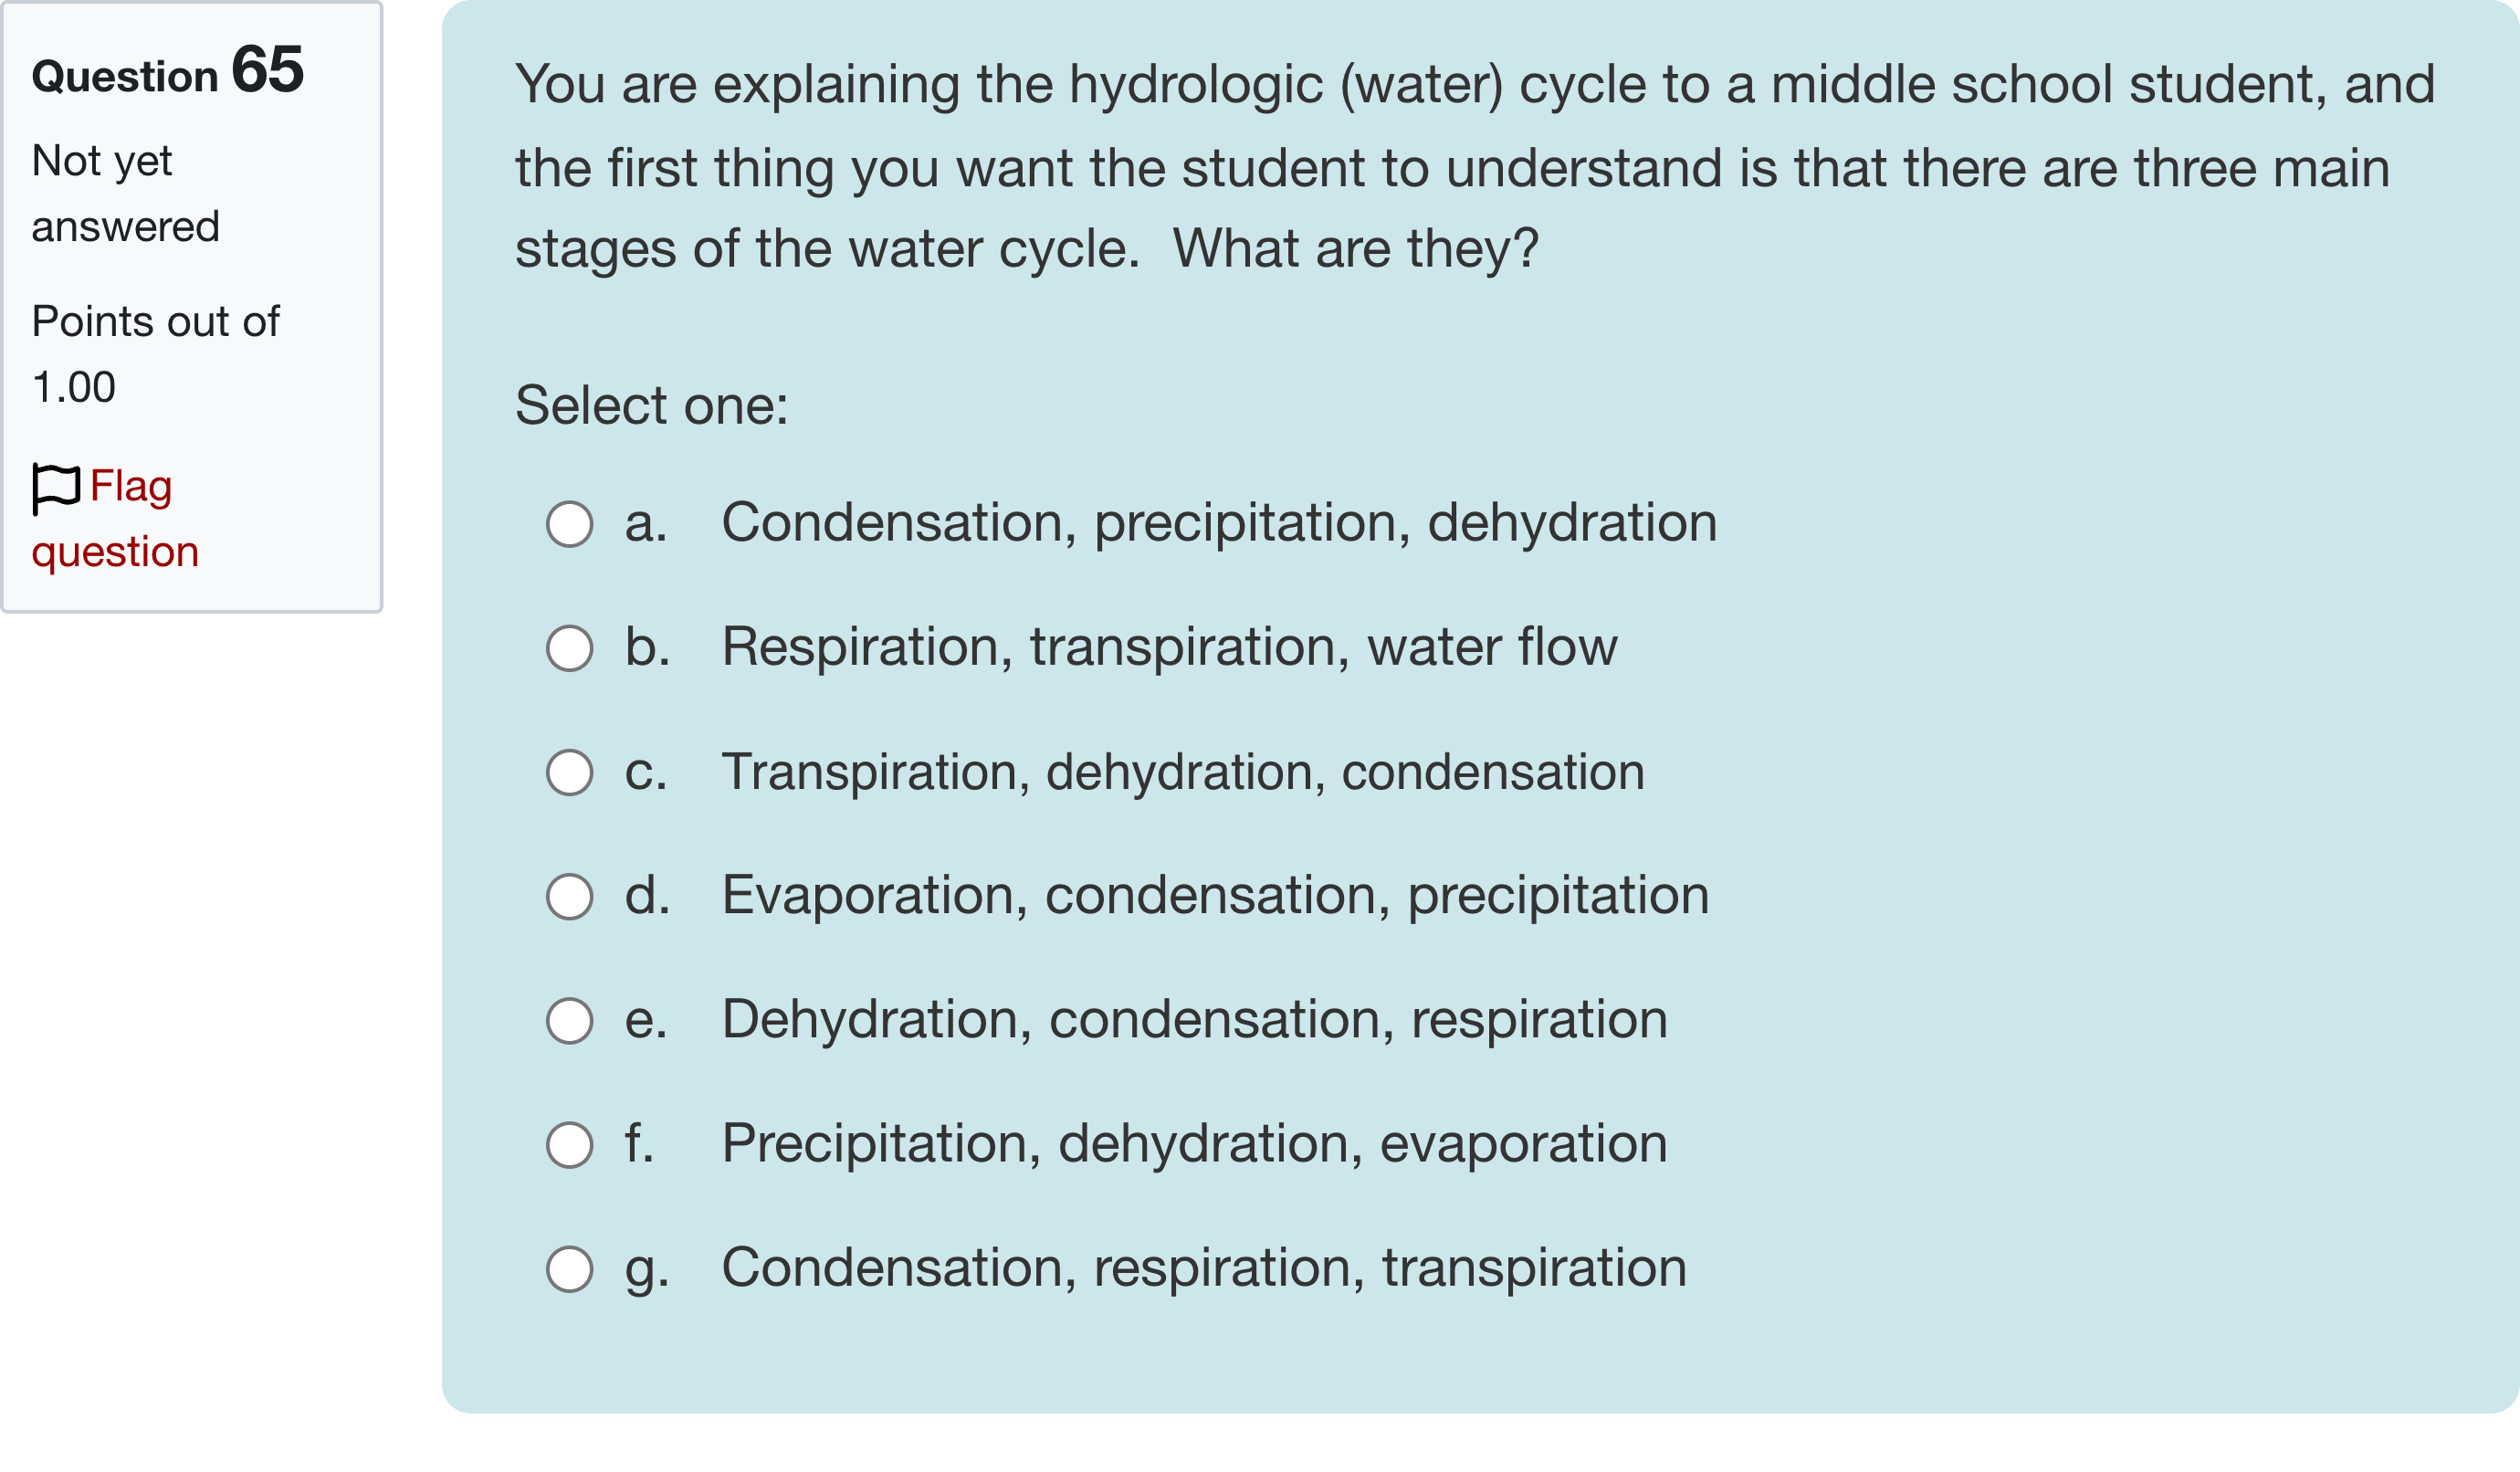Screen dimensions: 2520x1472
Task: Click the flag icon beside Flag question
Action: [55, 488]
